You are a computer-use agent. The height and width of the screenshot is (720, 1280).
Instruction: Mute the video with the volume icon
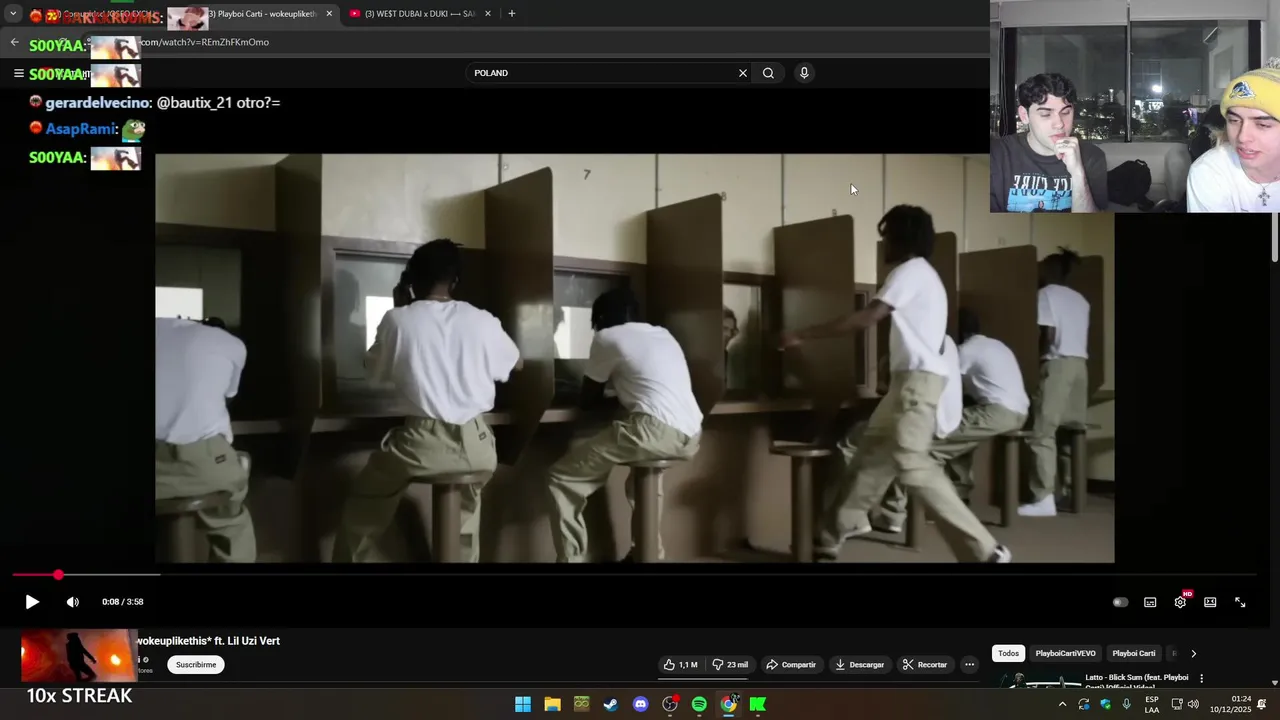click(72, 602)
